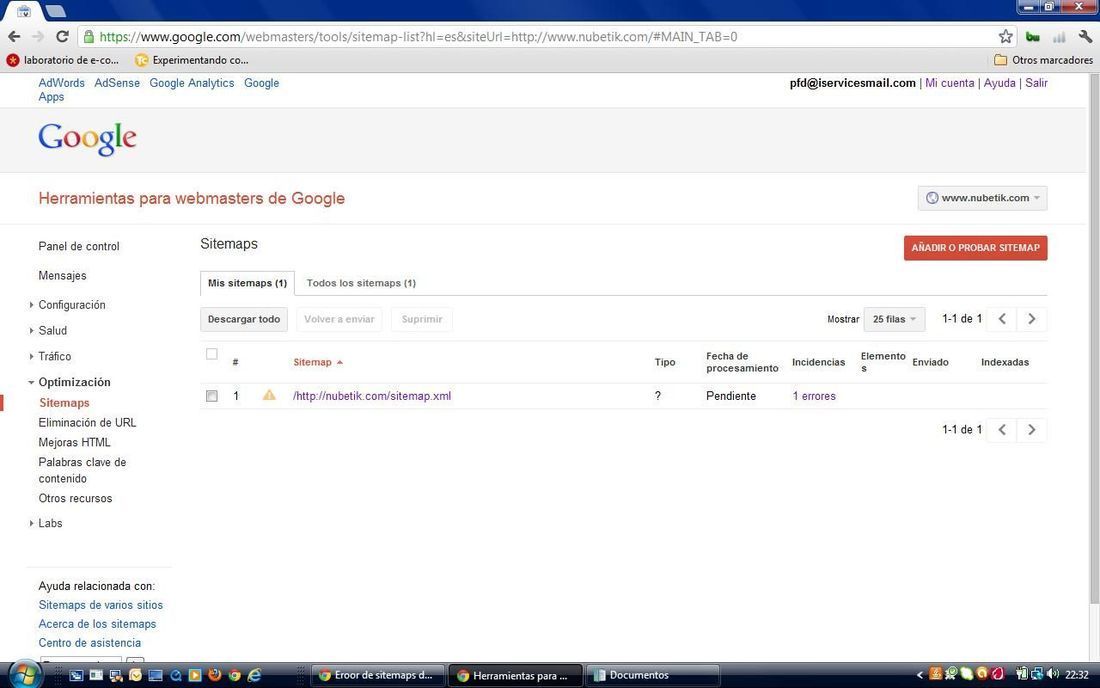Open the Windows Start orb

[24, 675]
